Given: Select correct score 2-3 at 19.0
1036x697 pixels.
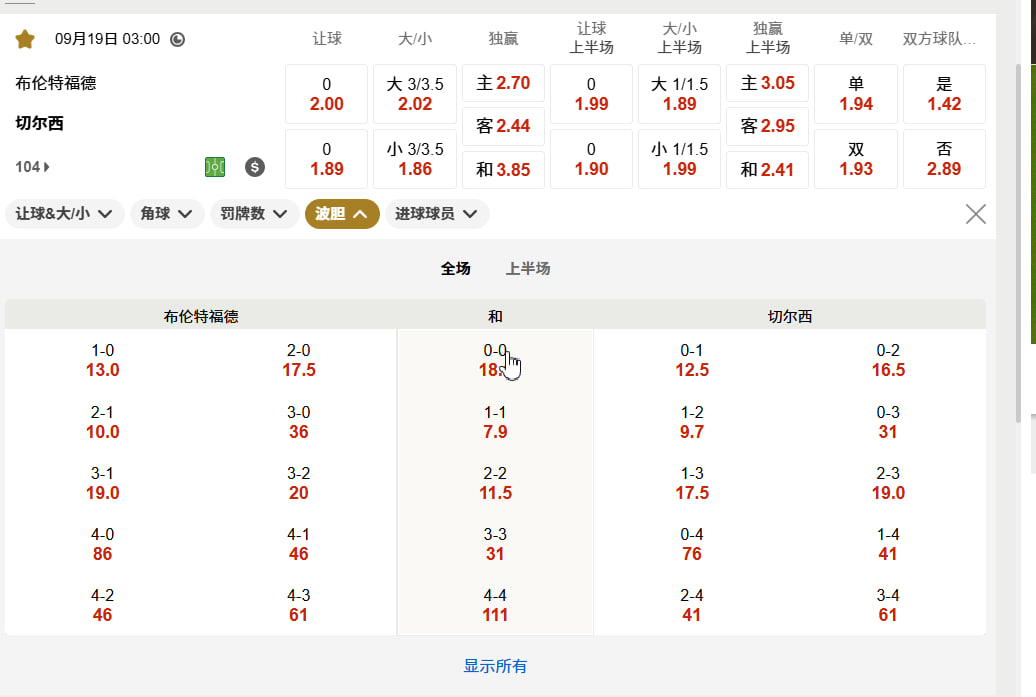Looking at the screenshot, I should click(x=888, y=483).
